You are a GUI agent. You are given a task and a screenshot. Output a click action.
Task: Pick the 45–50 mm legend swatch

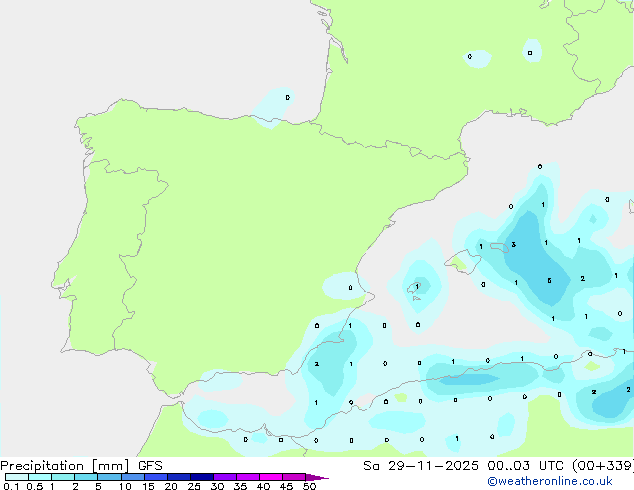point(294,477)
